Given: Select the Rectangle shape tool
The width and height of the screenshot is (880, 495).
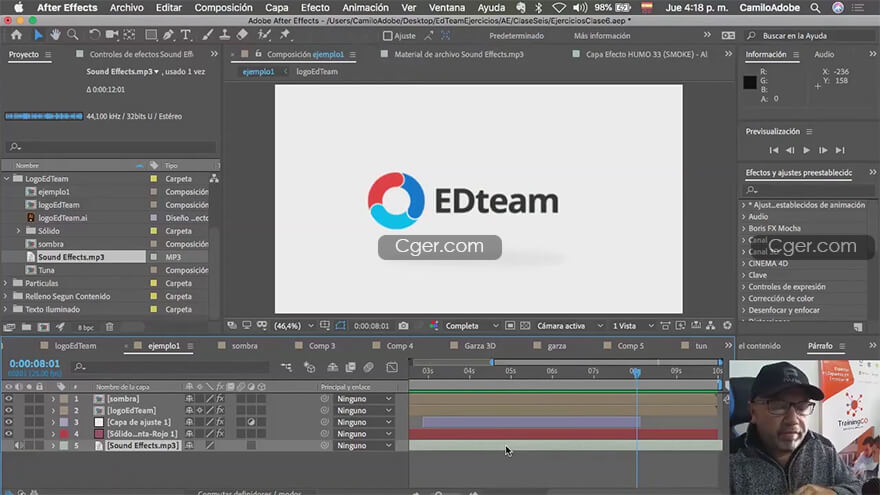Looking at the screenshot, I should pos(151,35).
